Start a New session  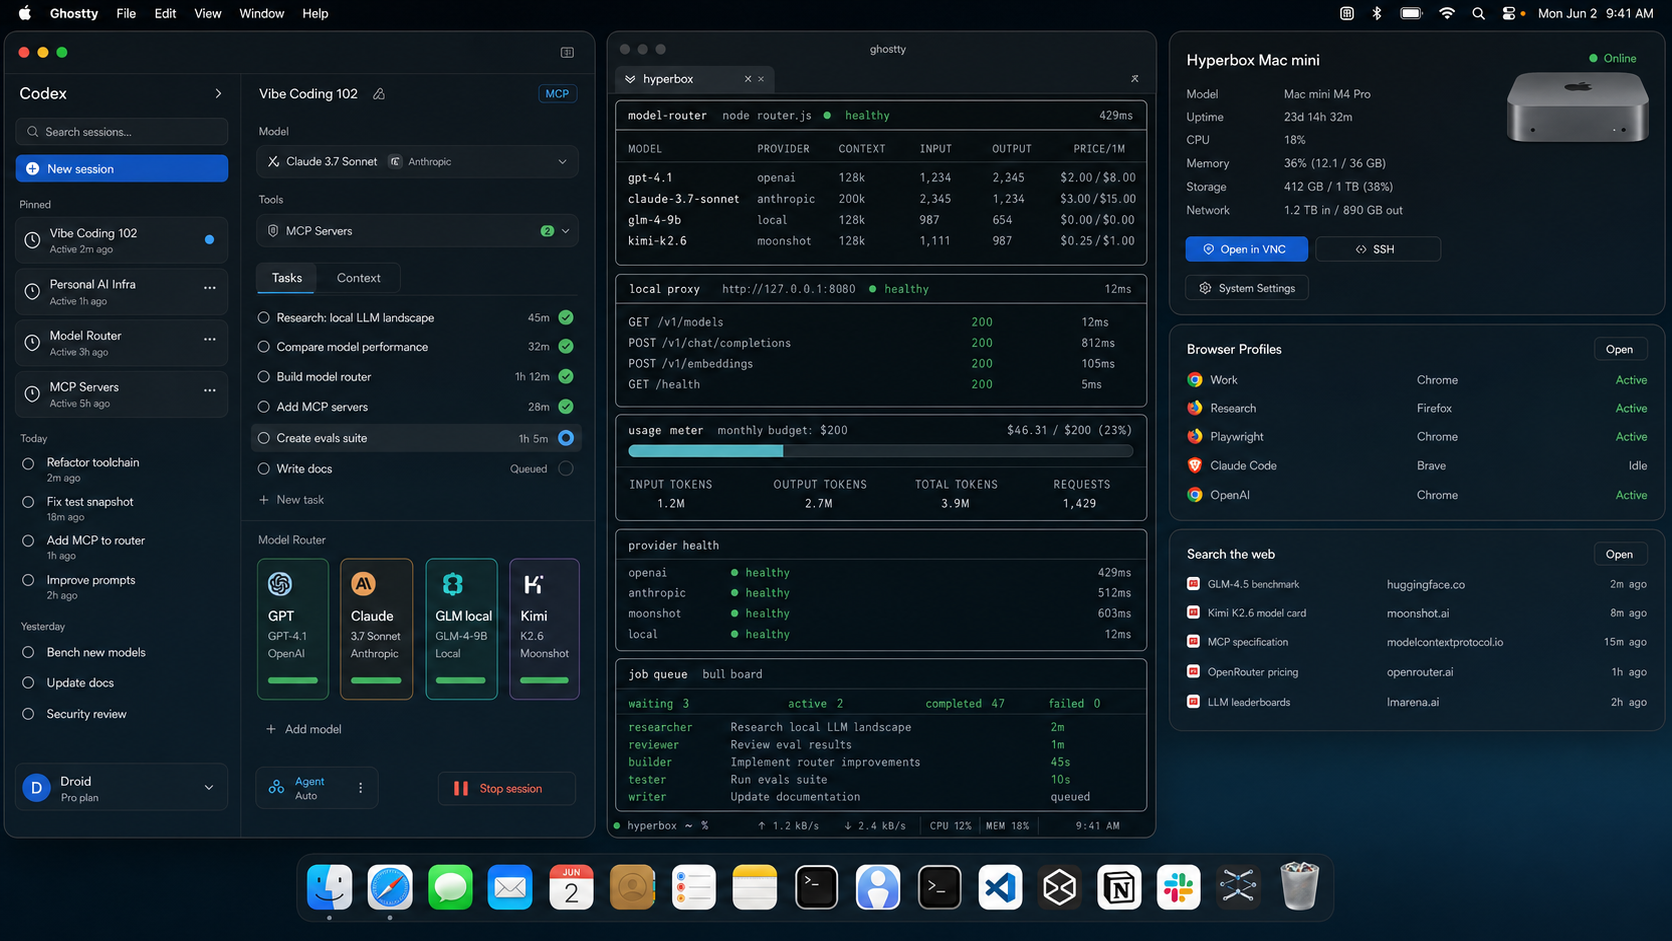pos(121,168)
